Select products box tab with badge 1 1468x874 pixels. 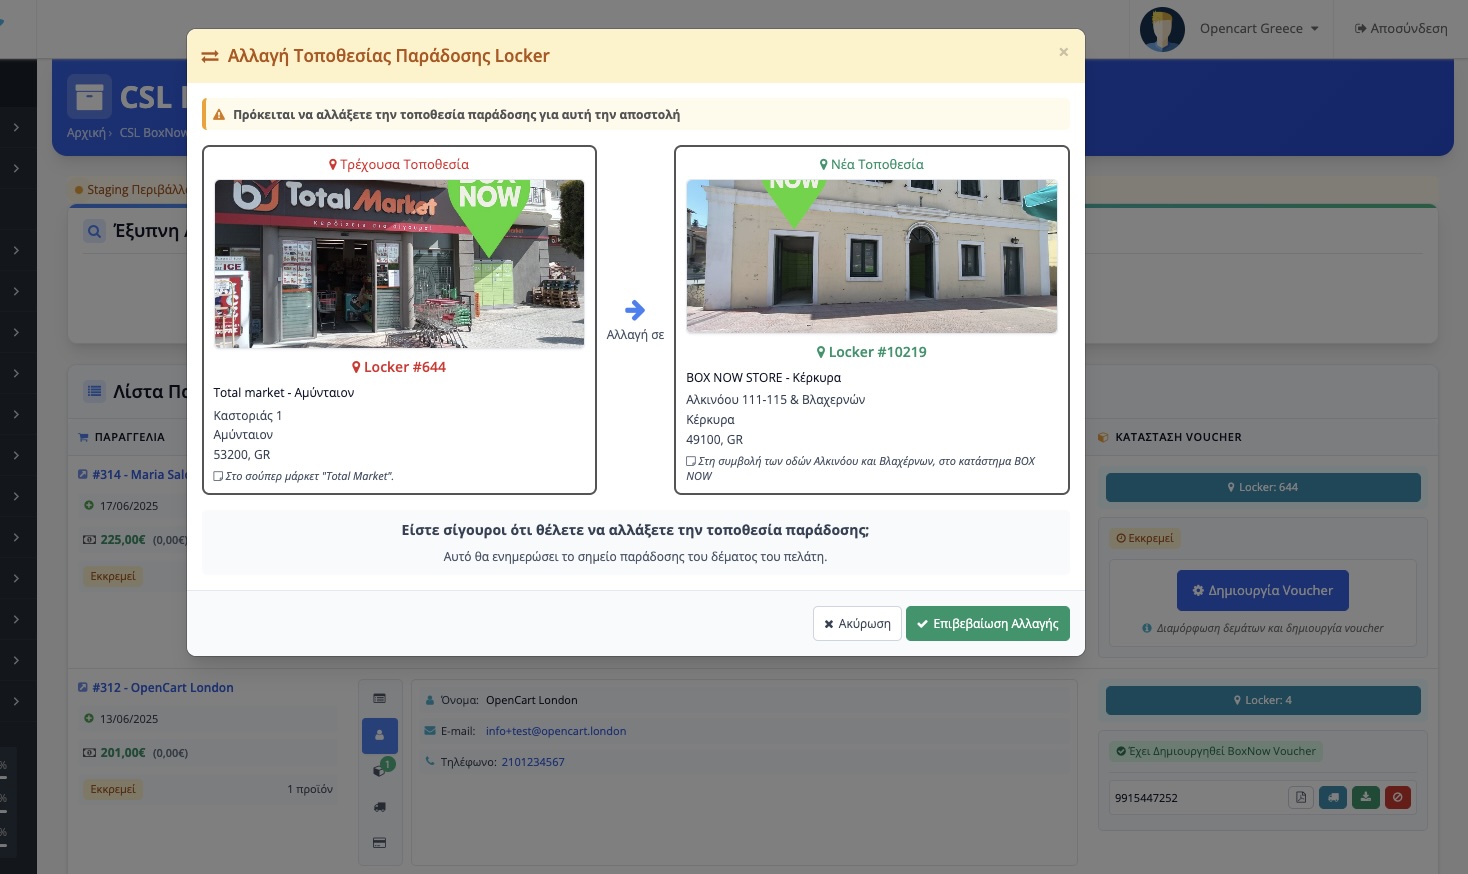click(x=380, y=770)
